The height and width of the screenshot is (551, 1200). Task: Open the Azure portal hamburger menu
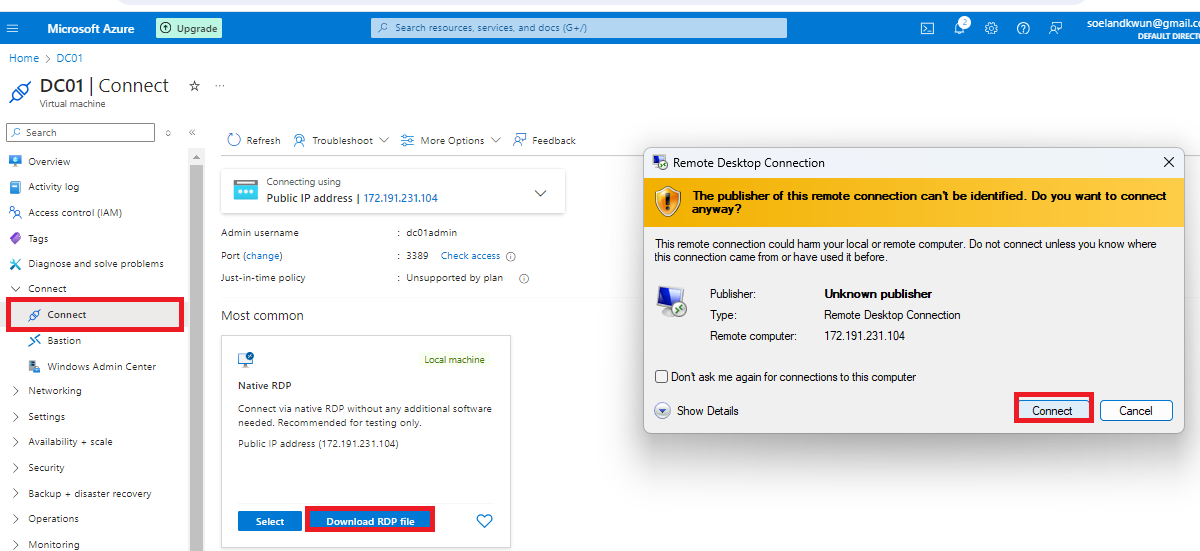12,28
